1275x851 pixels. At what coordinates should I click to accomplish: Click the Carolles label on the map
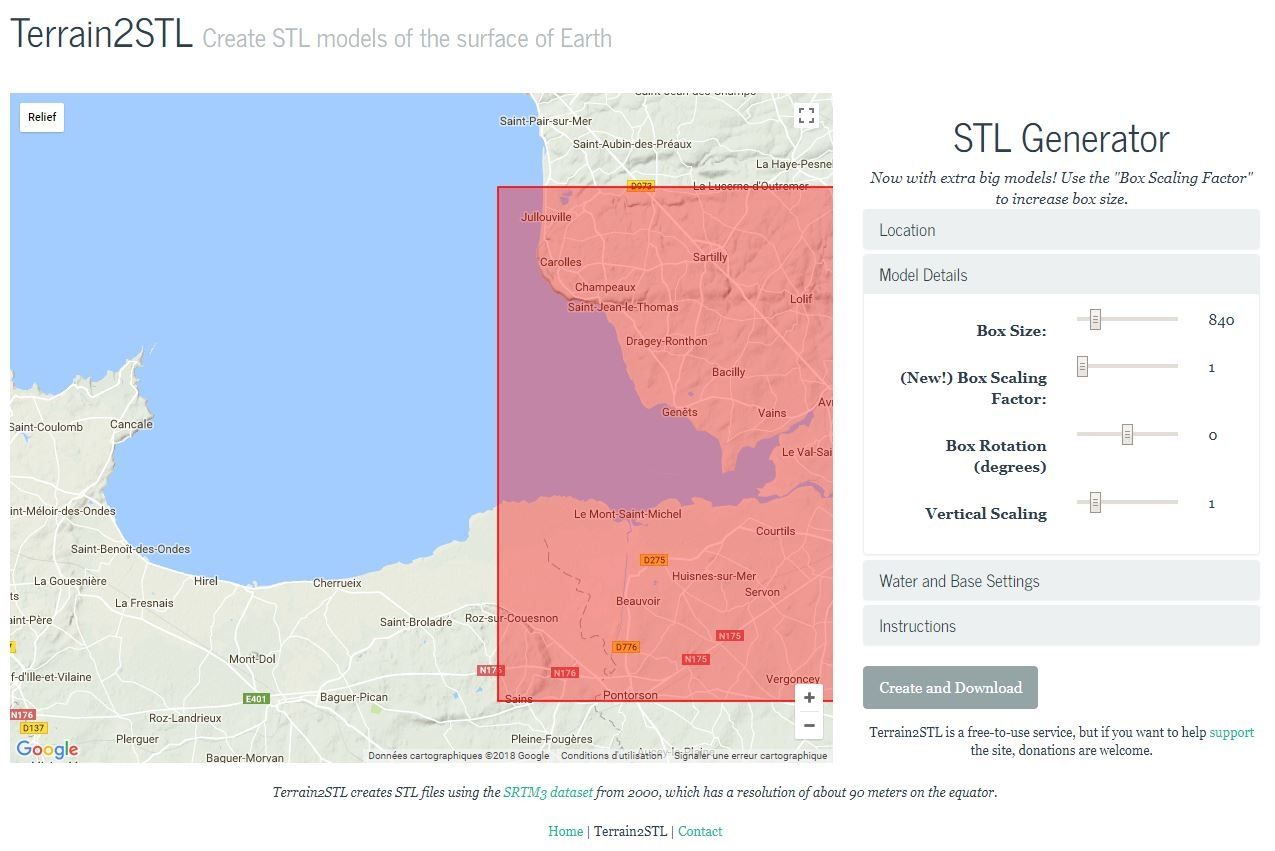560,262
